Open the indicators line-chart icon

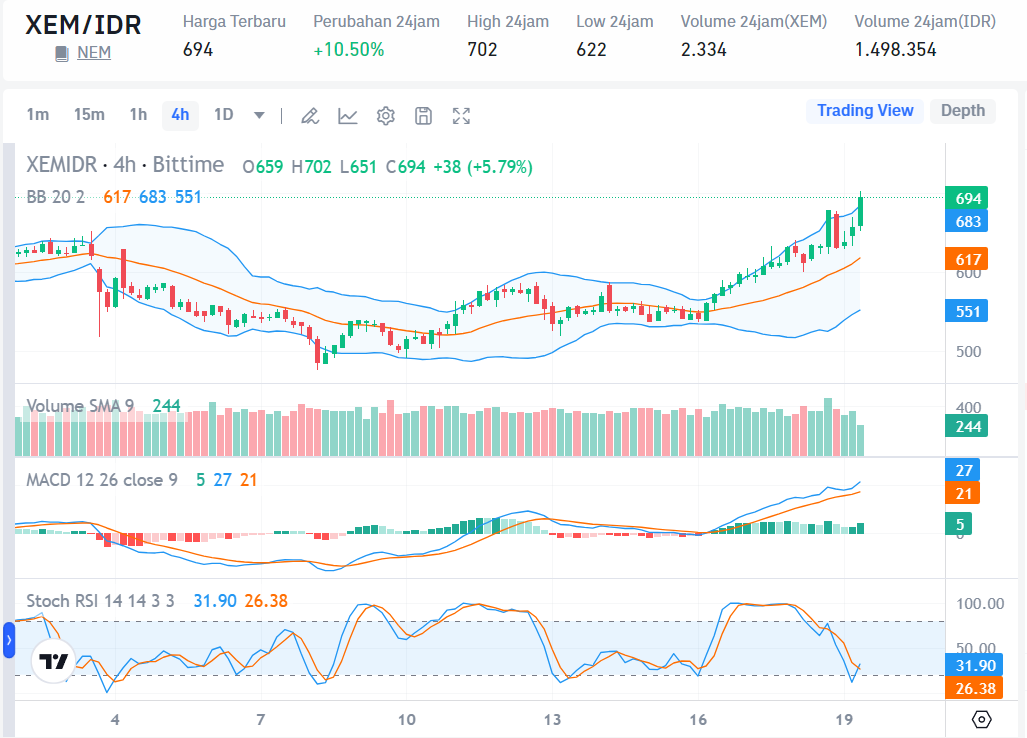pos(348,116)
